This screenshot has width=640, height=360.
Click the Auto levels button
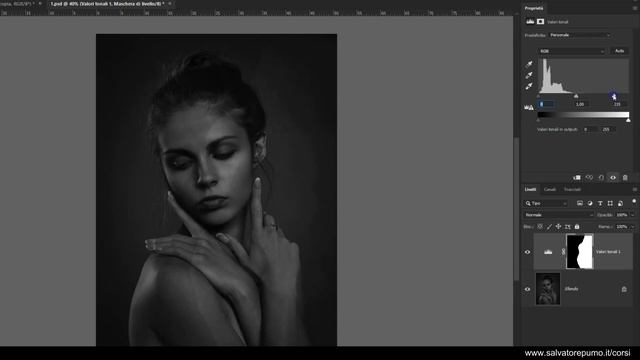pyautogui.click(x=620, y=51)
